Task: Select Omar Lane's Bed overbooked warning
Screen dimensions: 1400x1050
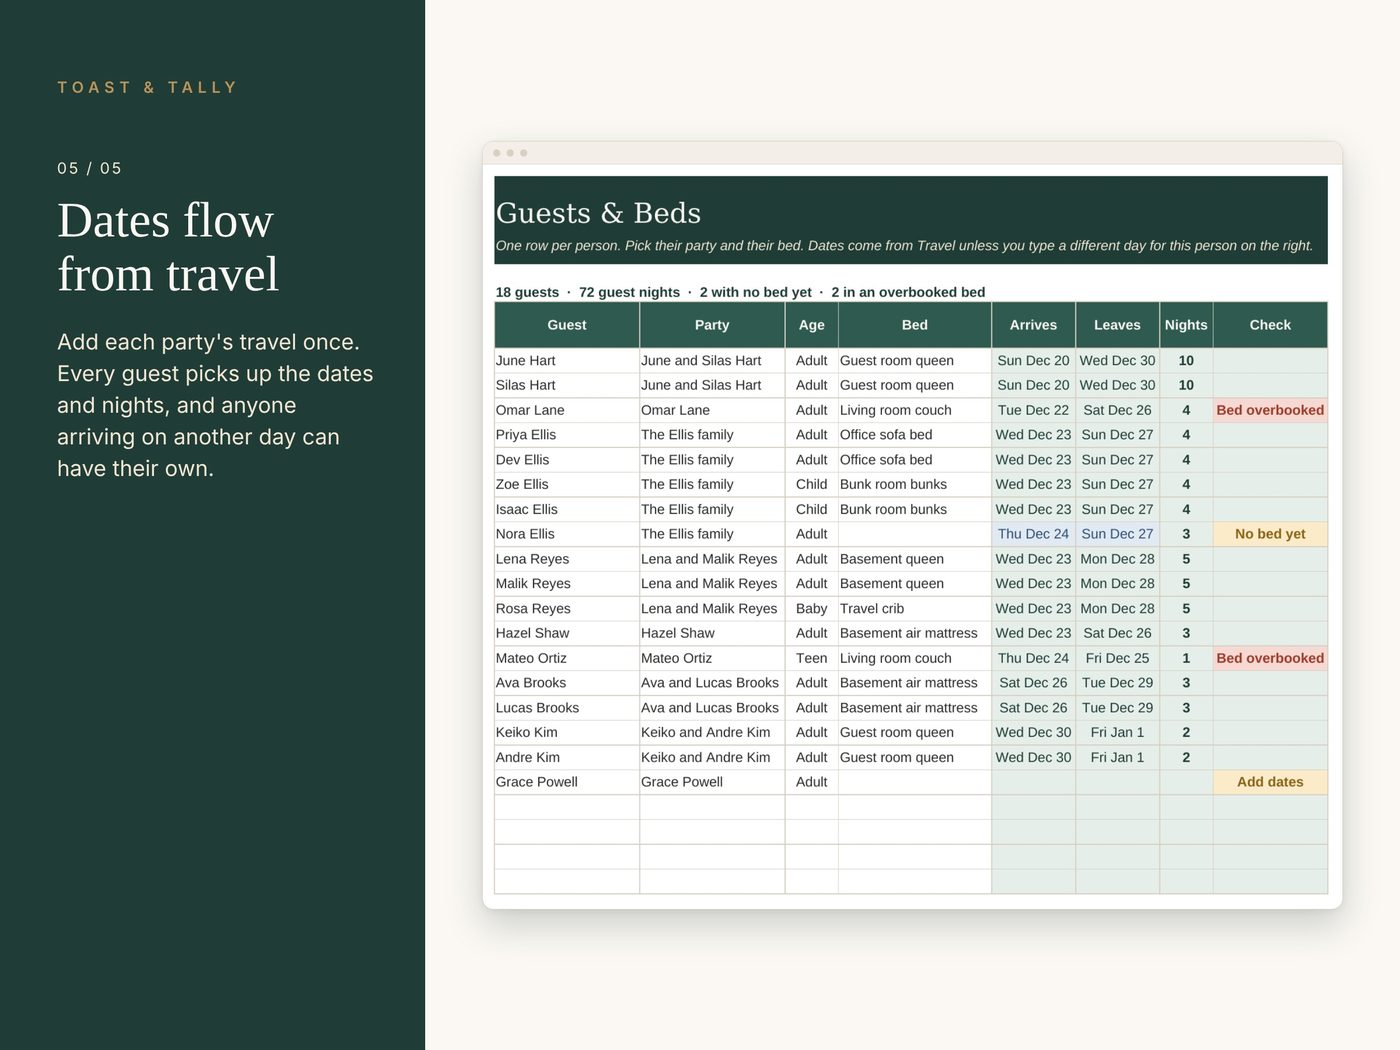Action: pos(1270,410)
